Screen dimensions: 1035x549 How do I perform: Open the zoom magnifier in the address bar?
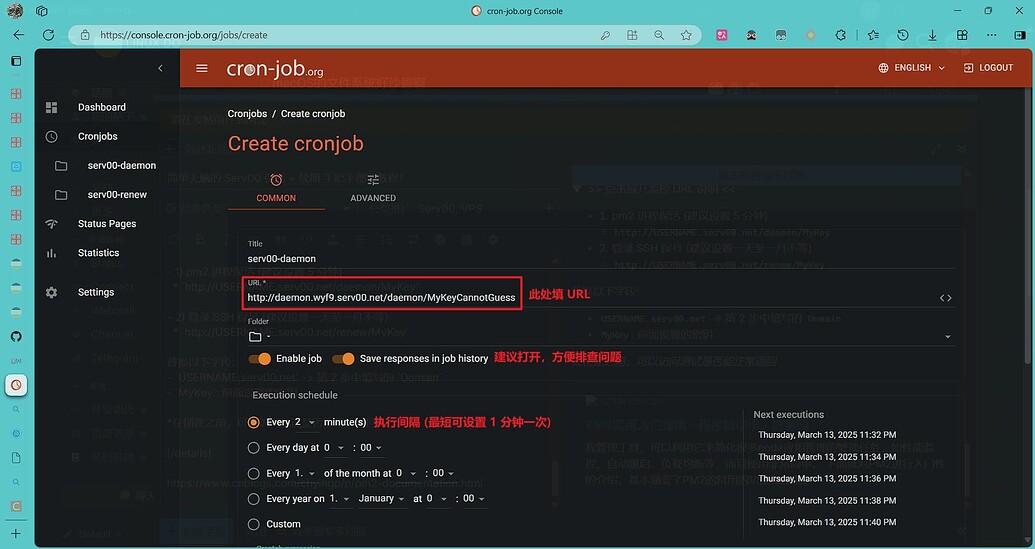click(659, 35)
